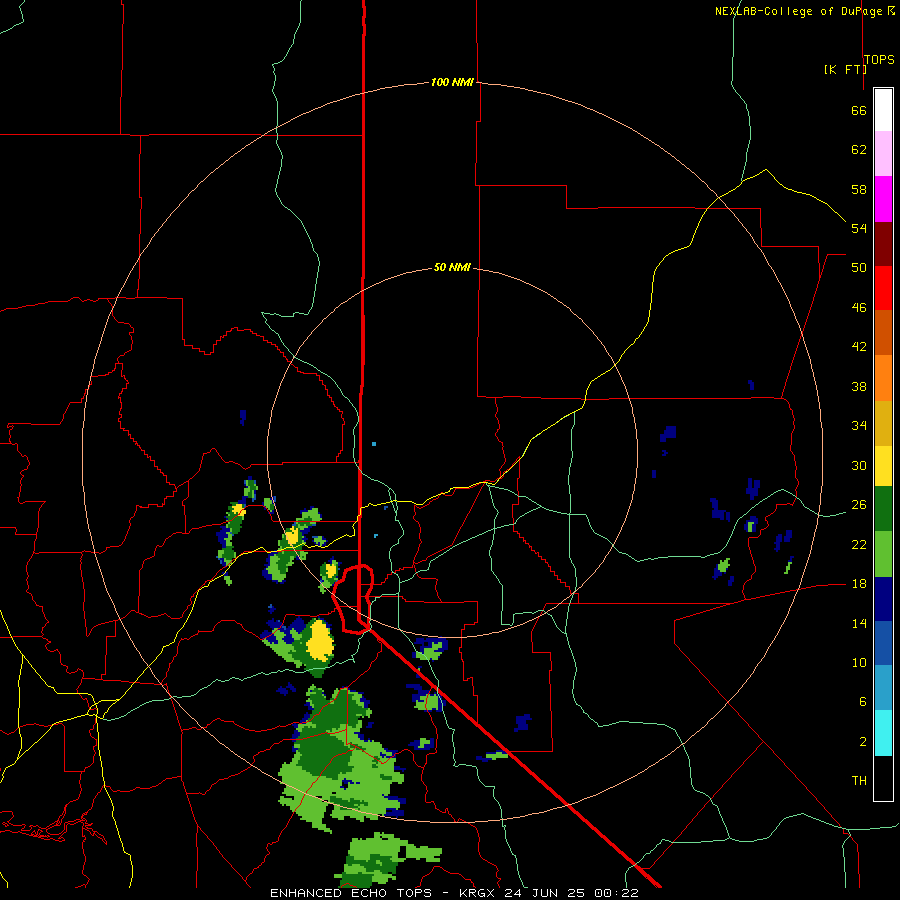This screenshot has width=900, height=900.
Task: Click the legend value 54
Action: pyautogui.click(x=859, y=228)
